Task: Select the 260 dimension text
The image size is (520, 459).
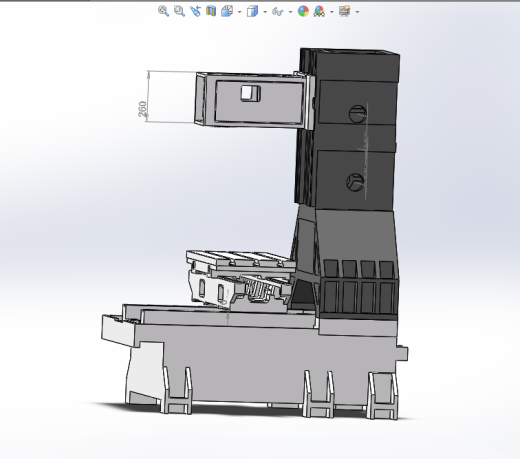Action: (143, 109)
